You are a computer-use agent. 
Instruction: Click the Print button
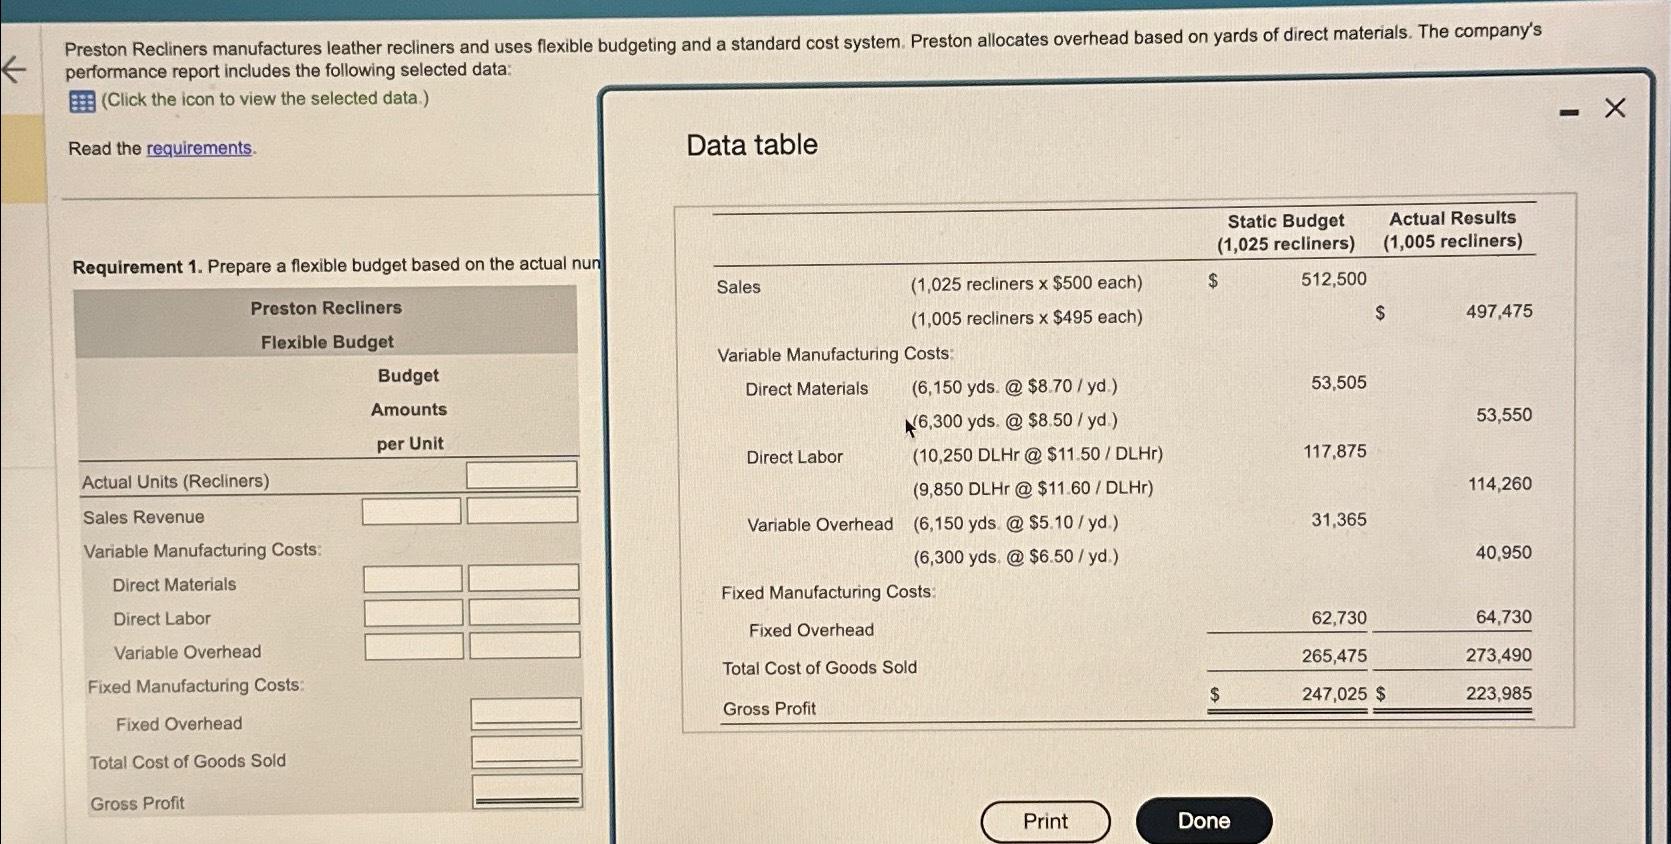(1045, 821)
